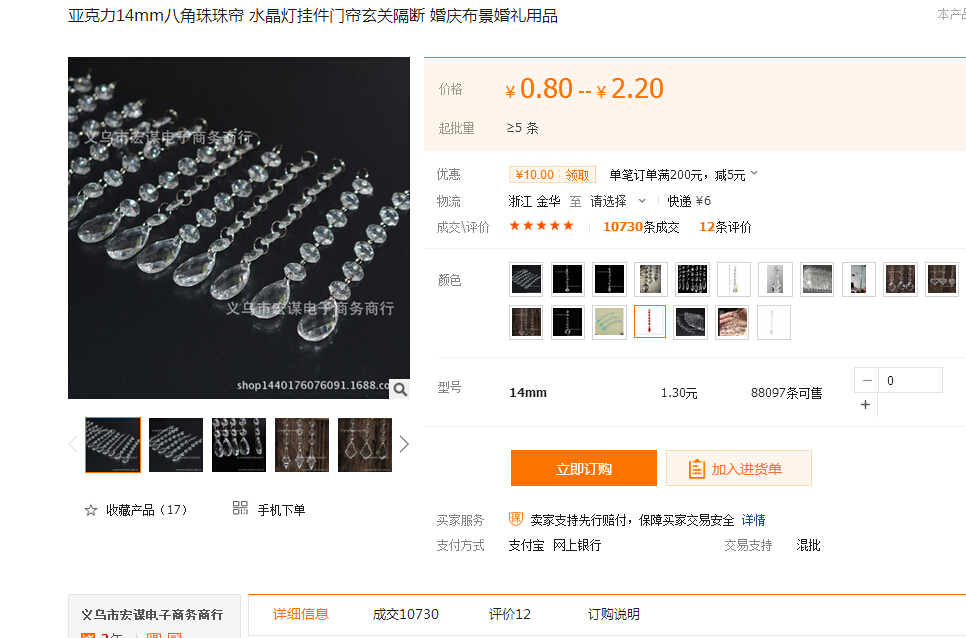Image resolution: width=966 pixels, height=638 pixels.
Task: Click the quantity input field
Action: point(910,380)
